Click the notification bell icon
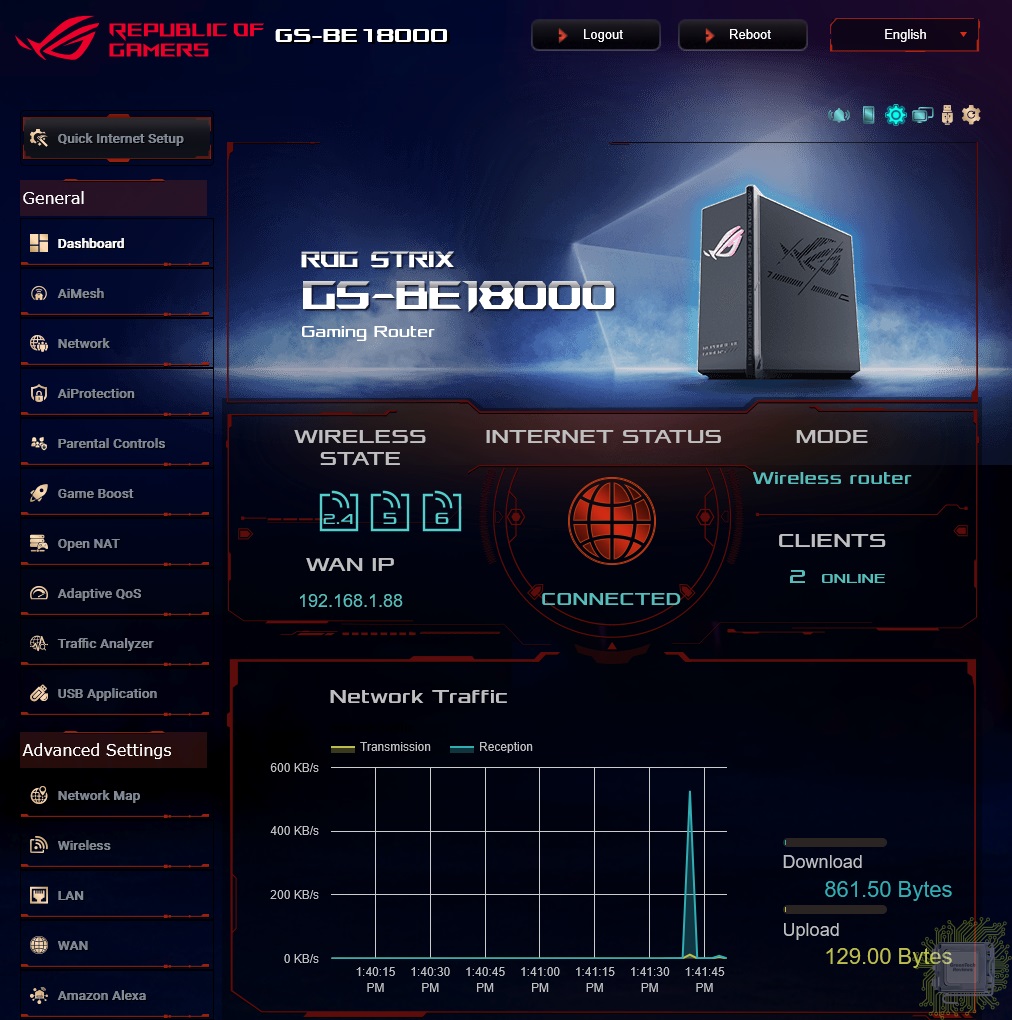 click(839, 116)
